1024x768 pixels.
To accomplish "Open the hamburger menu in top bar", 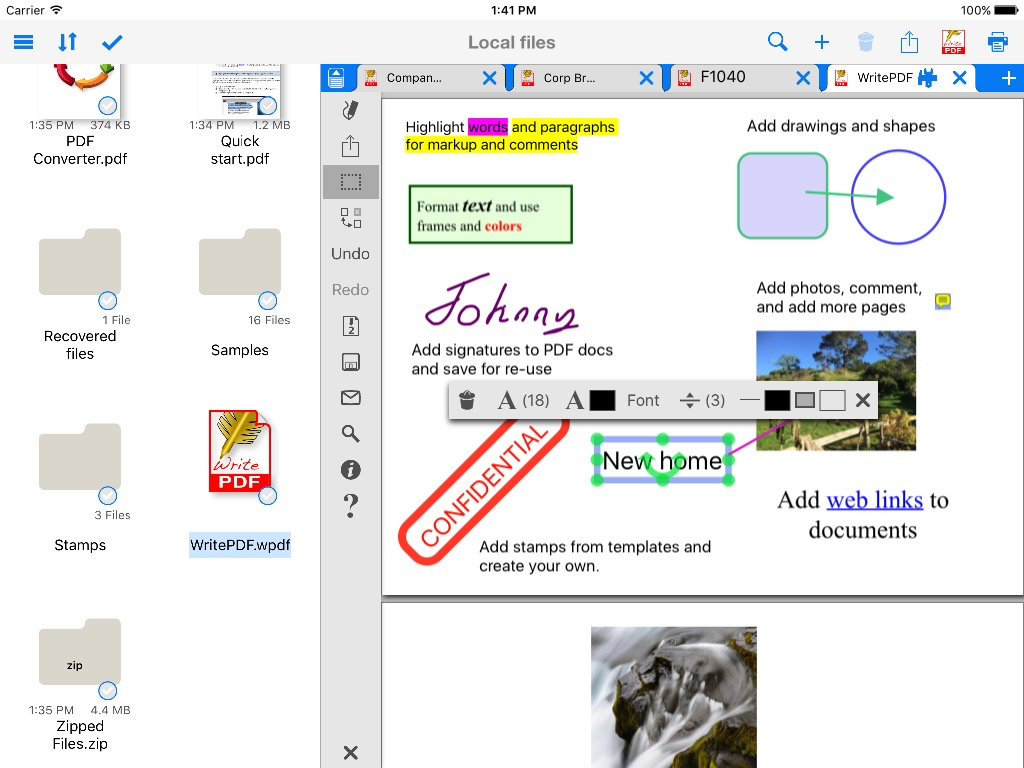I will coord(24,42).
